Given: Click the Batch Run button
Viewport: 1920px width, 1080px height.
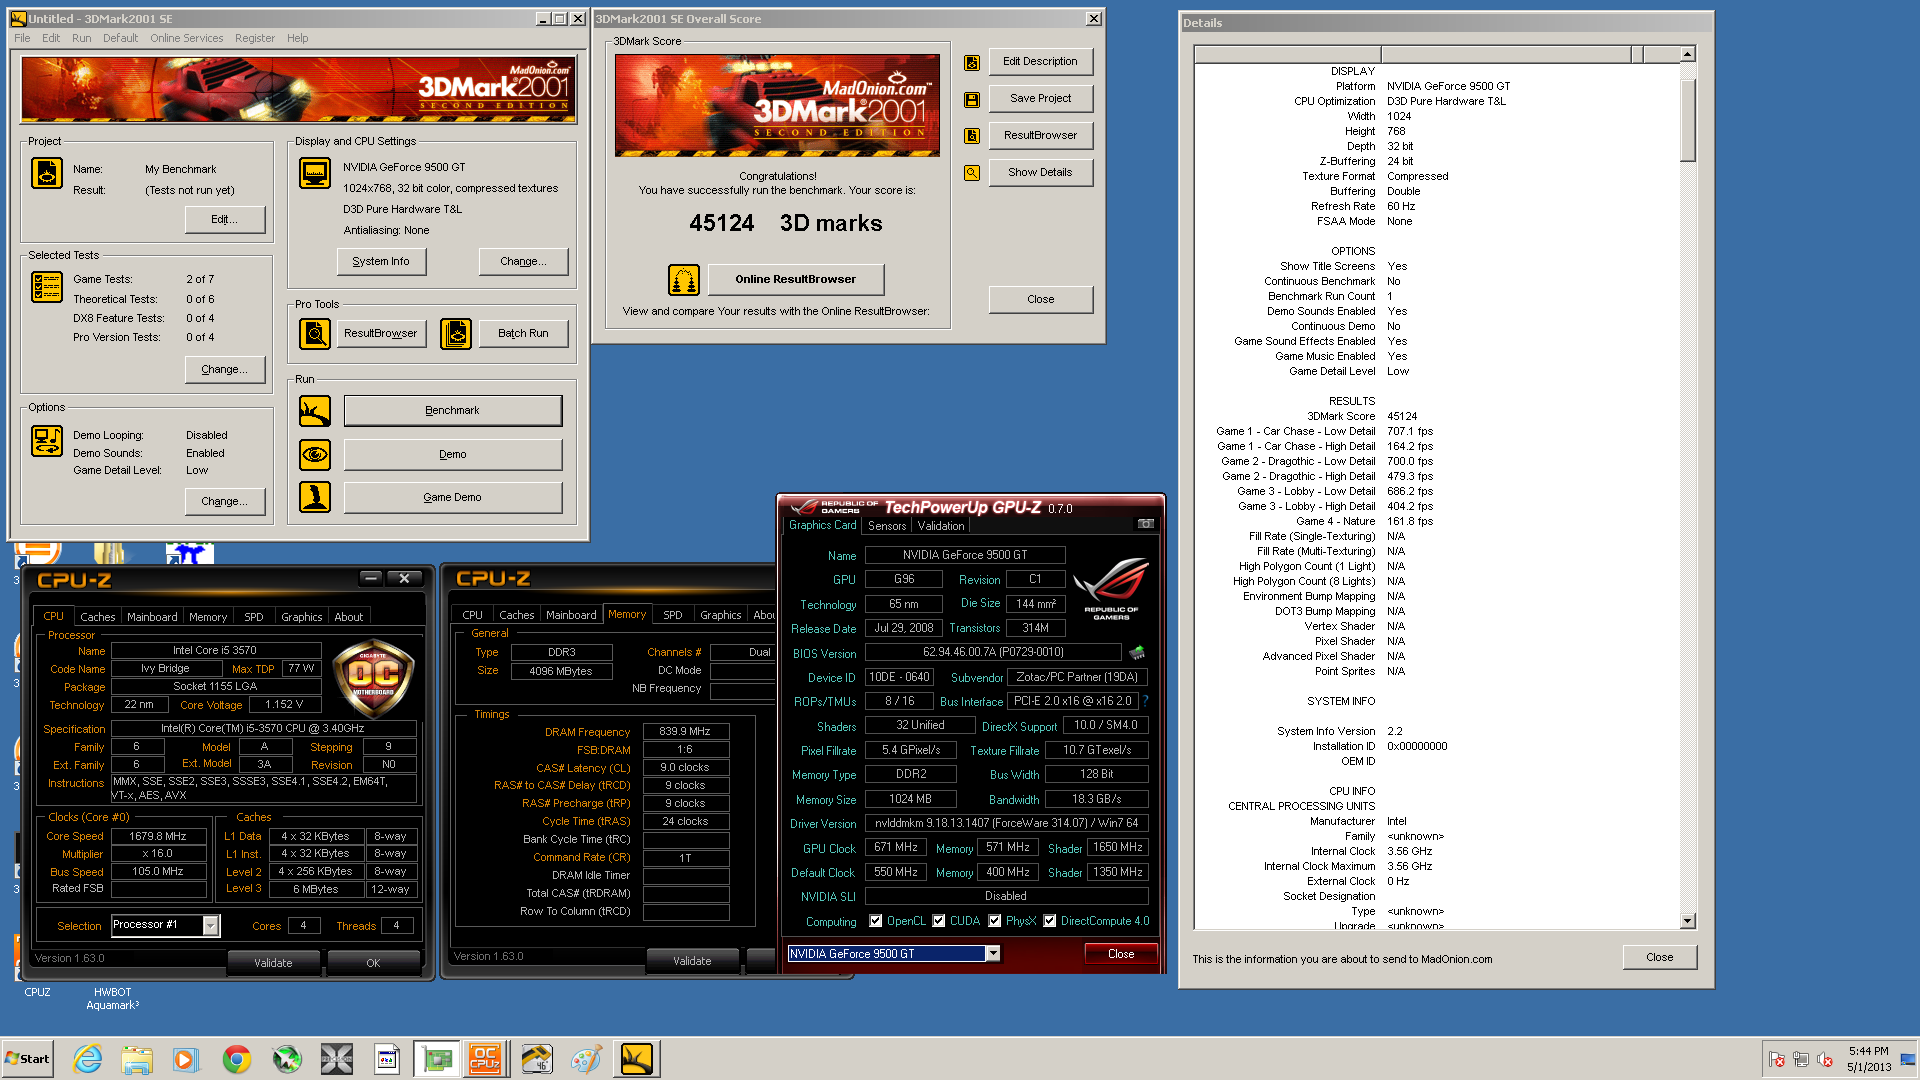Looking at the screenshot, I should coord(524,333).
